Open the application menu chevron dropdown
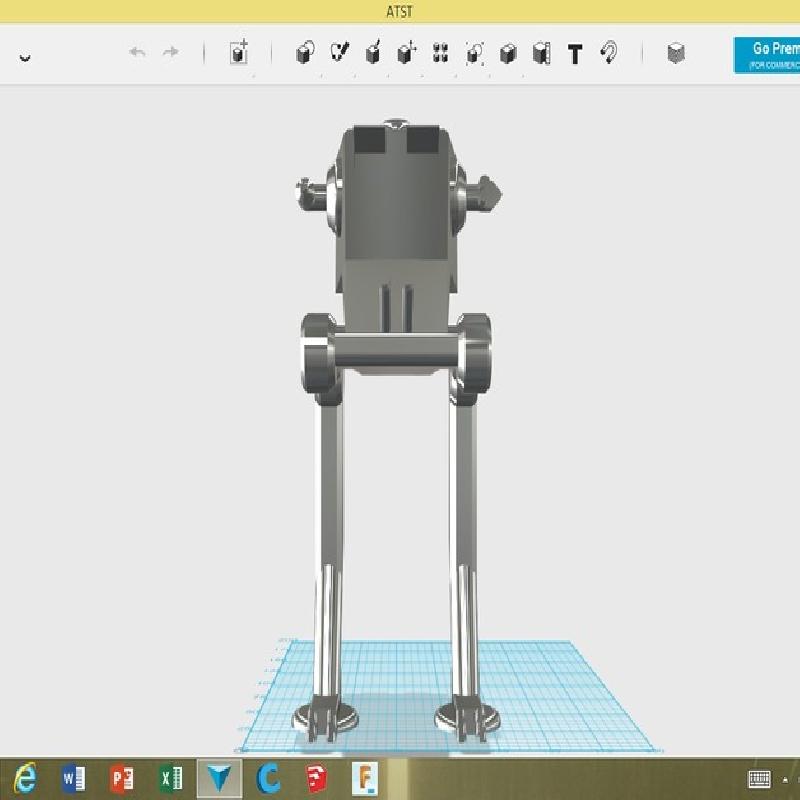This screenshot has height=800, width=800. pos(24,57)
